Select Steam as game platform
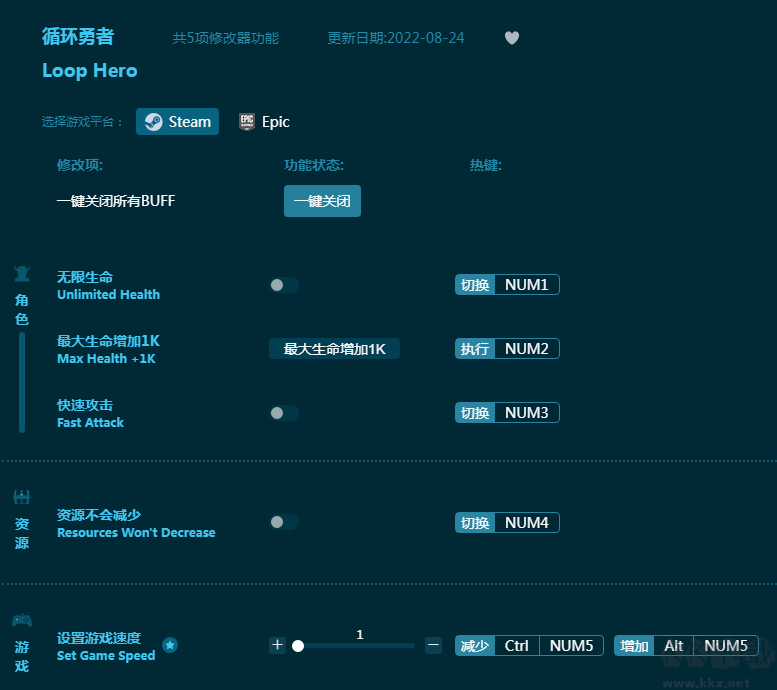The image size is (777, 690). pyautogui.click(x=177, y=121)
